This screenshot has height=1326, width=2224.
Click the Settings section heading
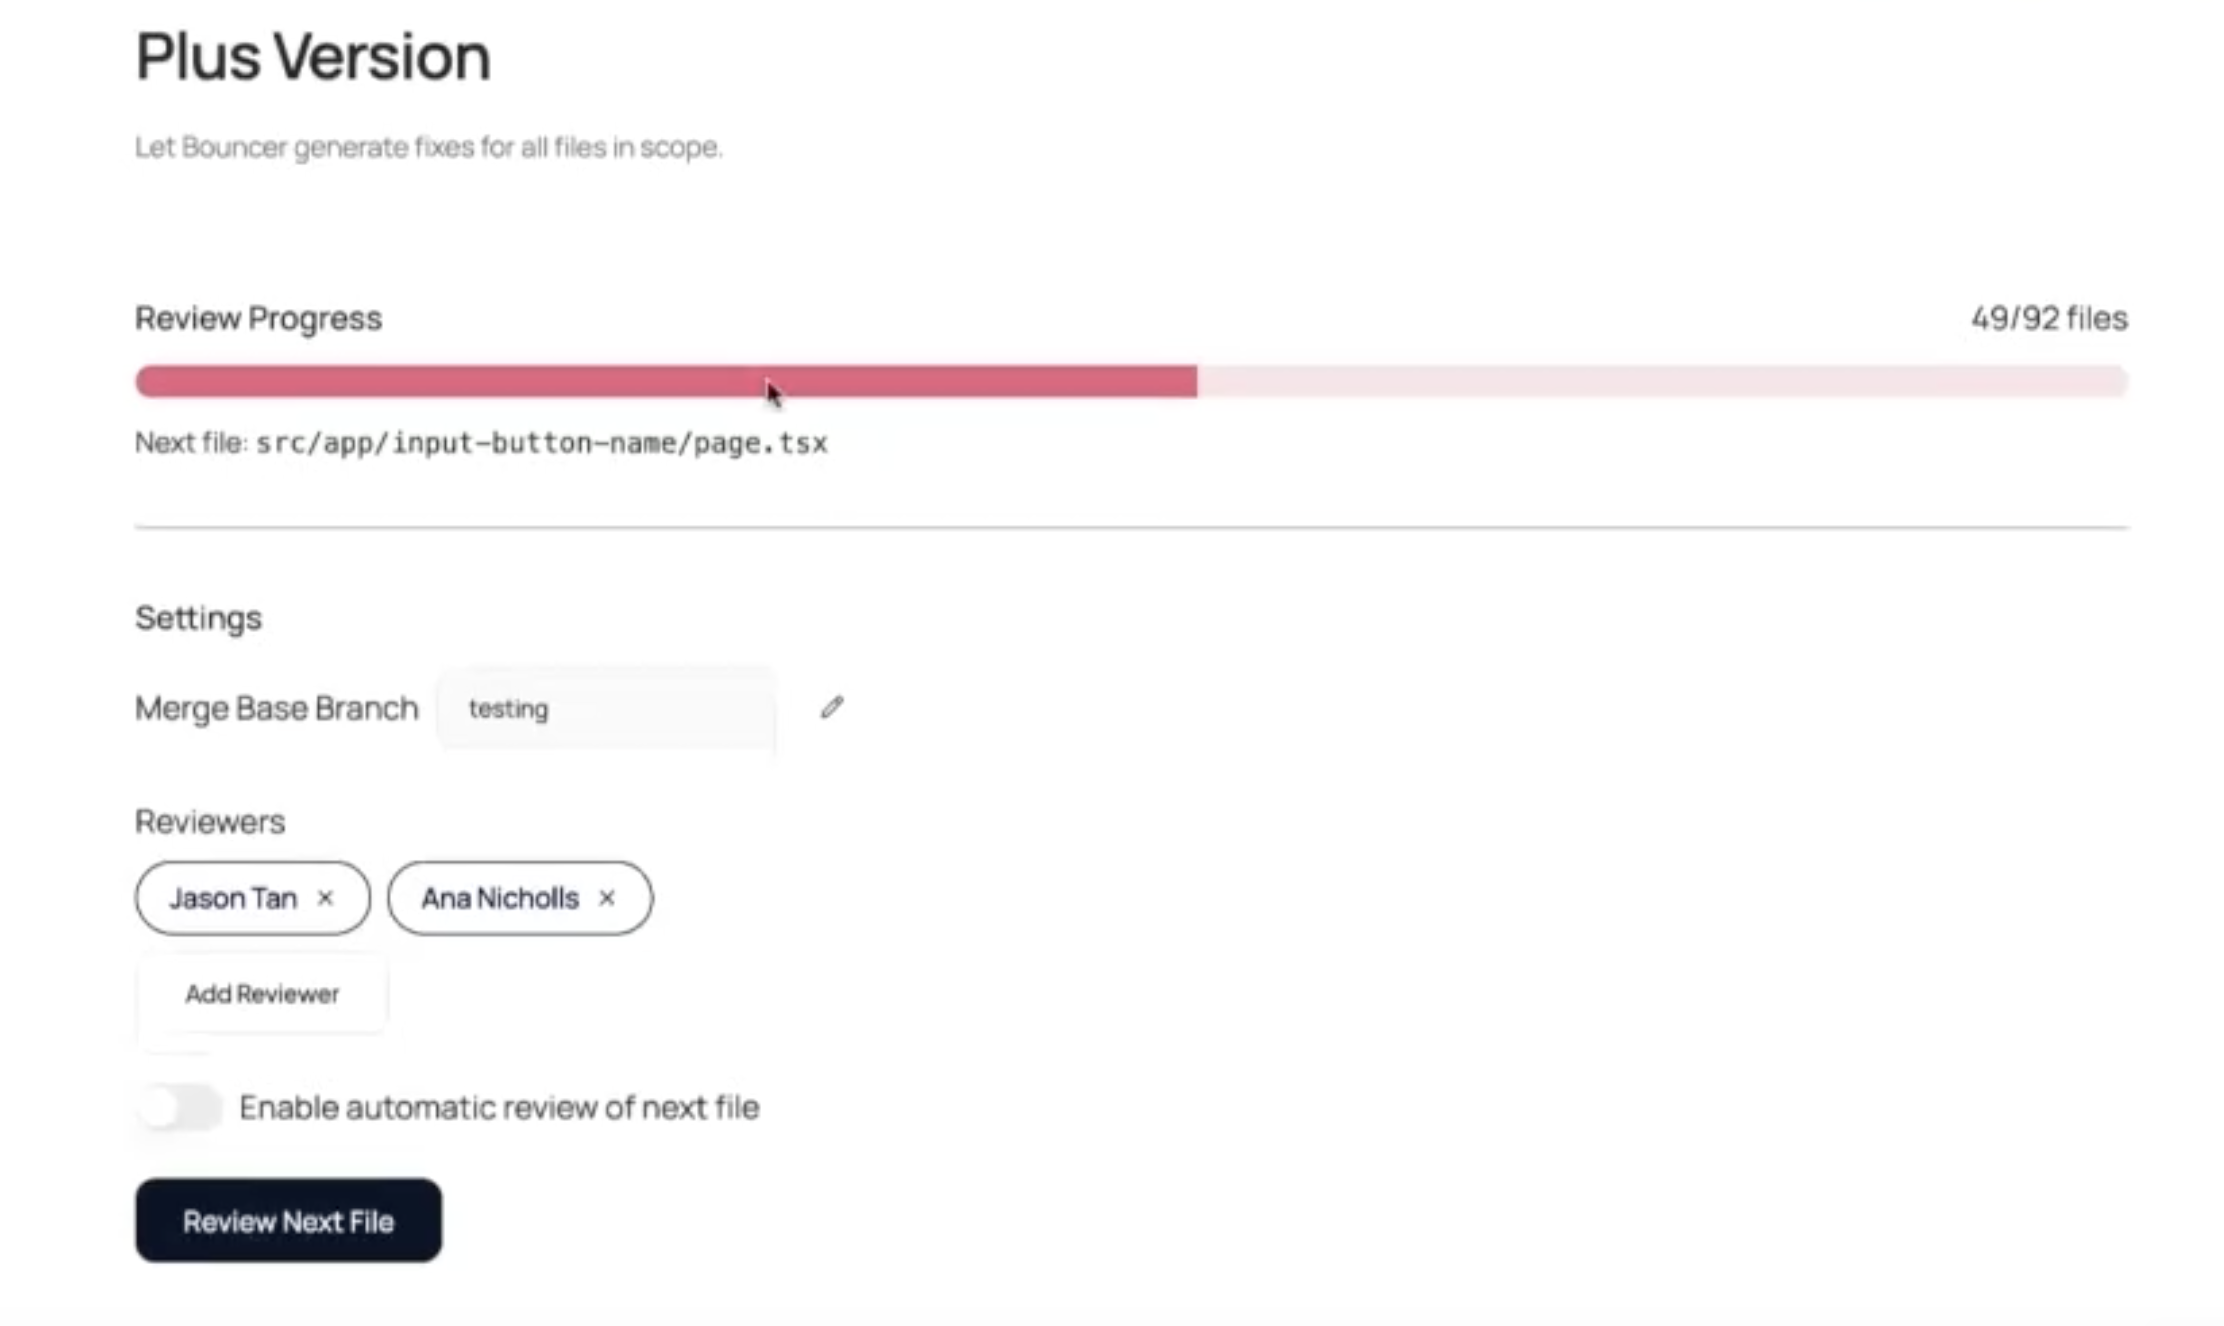pos(198,618)
